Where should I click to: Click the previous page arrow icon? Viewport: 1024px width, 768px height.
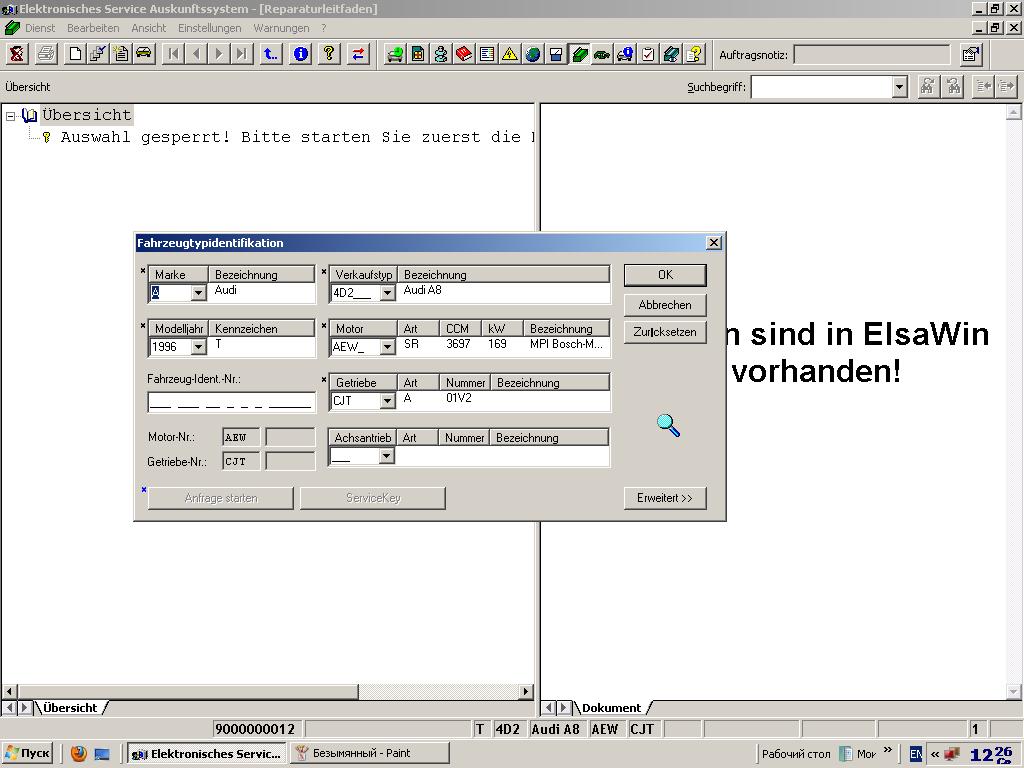[x=196, y=54]
